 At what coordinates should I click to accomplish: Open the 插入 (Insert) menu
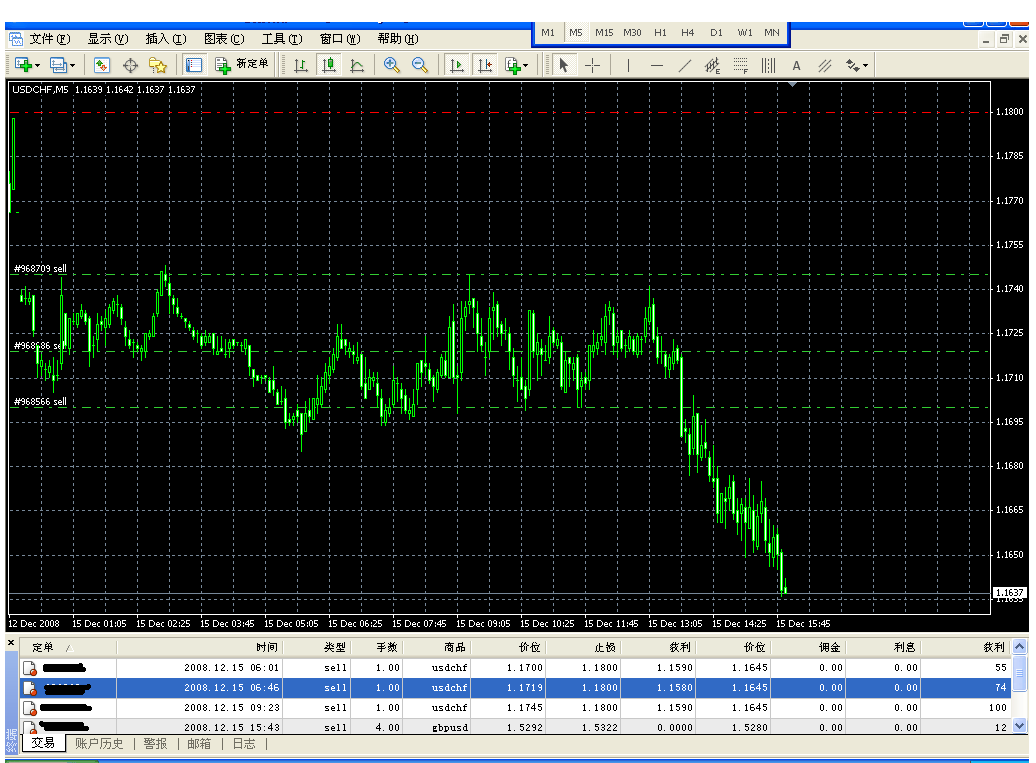pyautogui.click(x=165, y=39)
